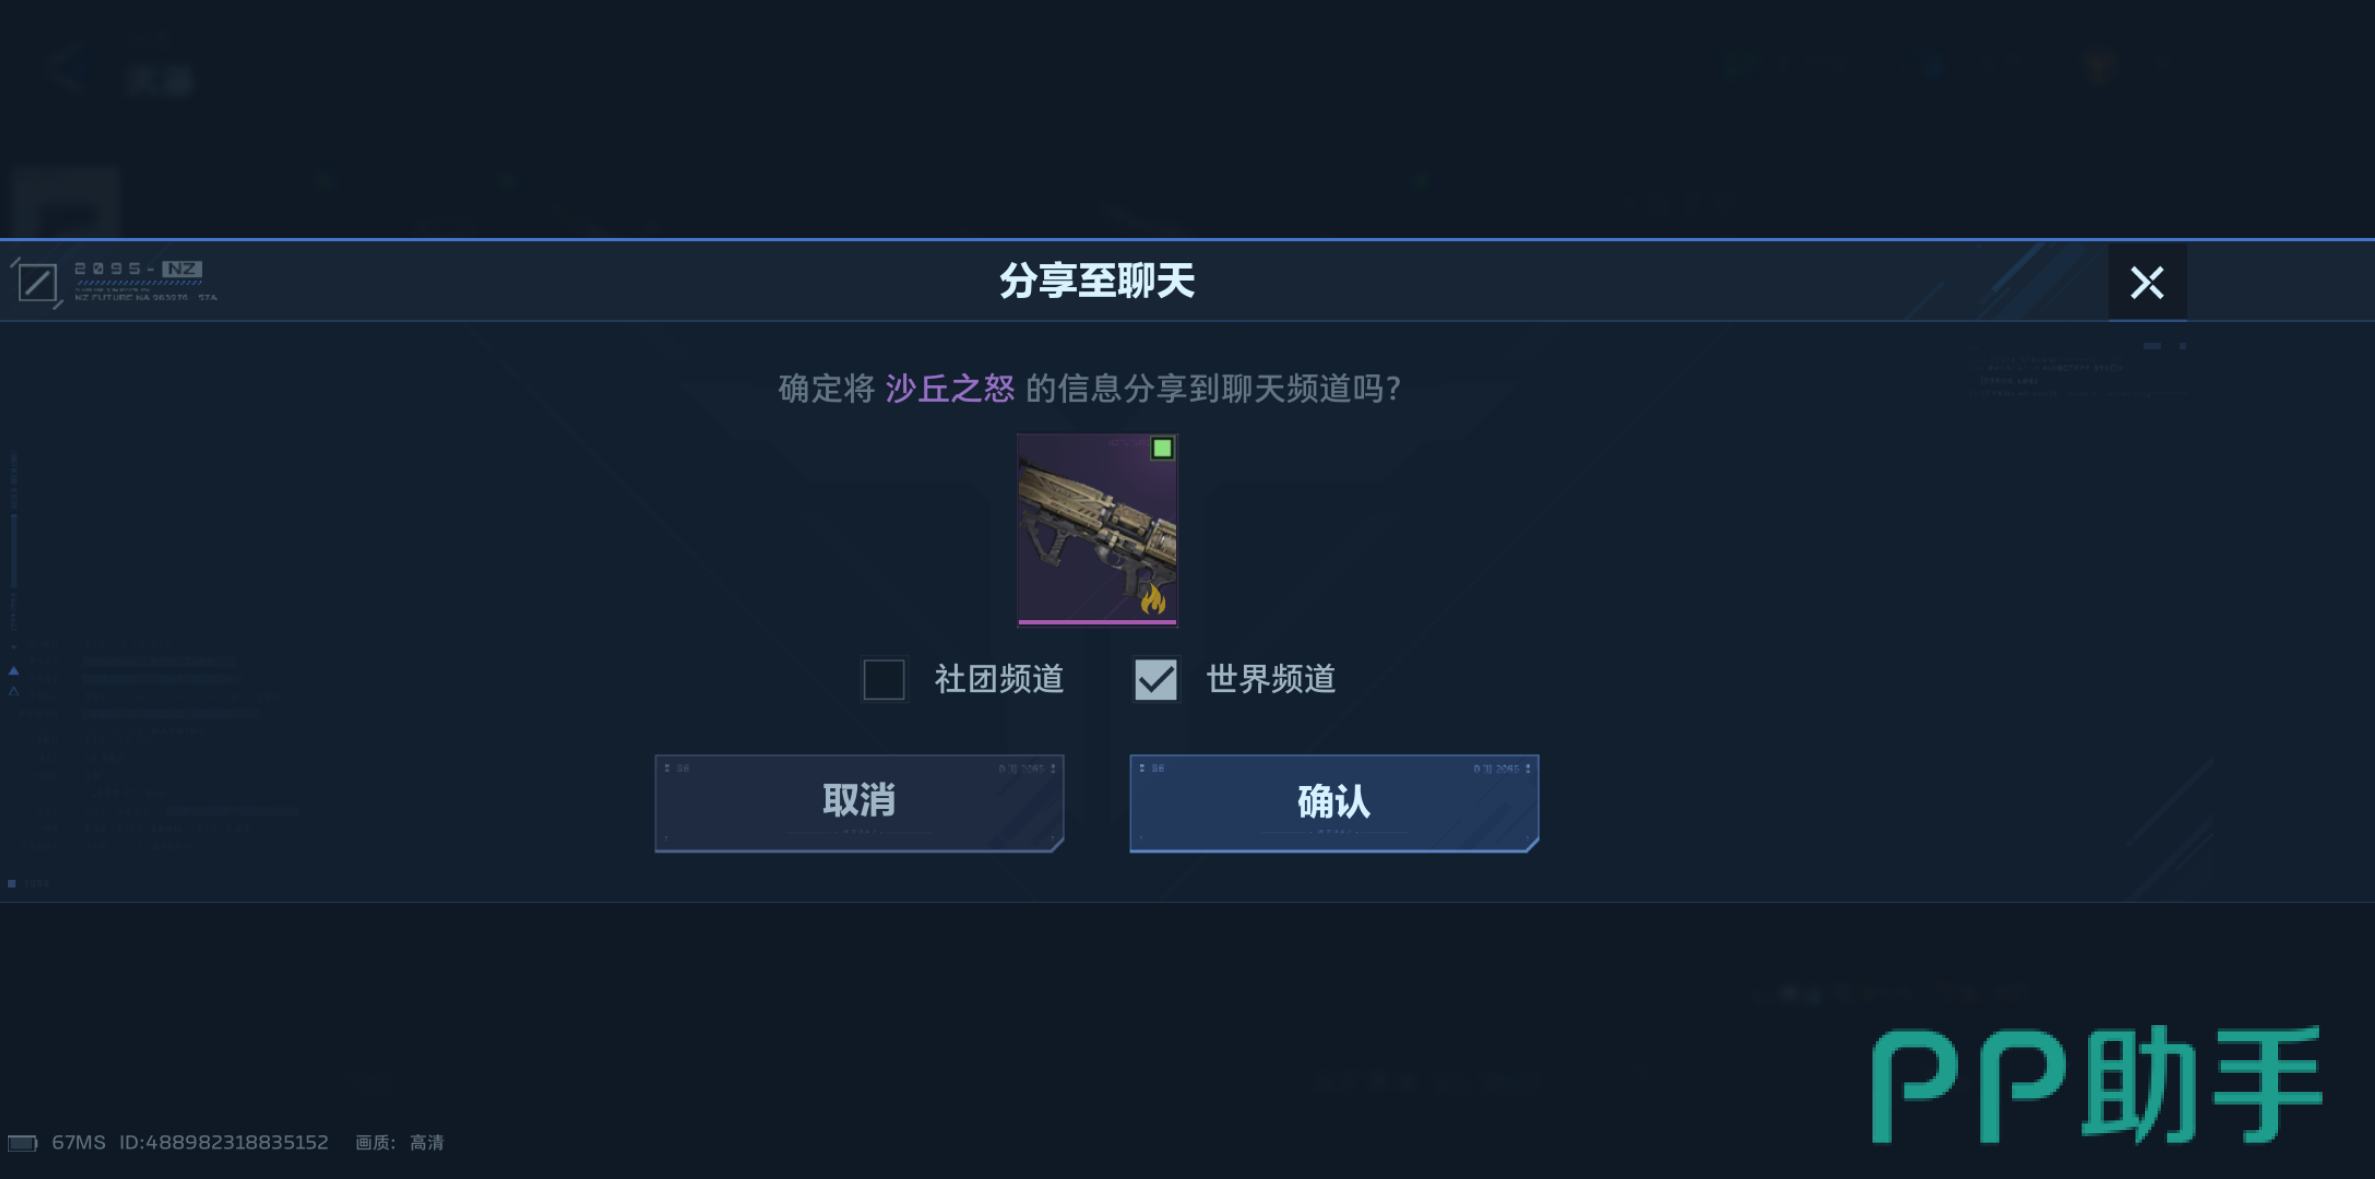Click the 取消 button

859,803
